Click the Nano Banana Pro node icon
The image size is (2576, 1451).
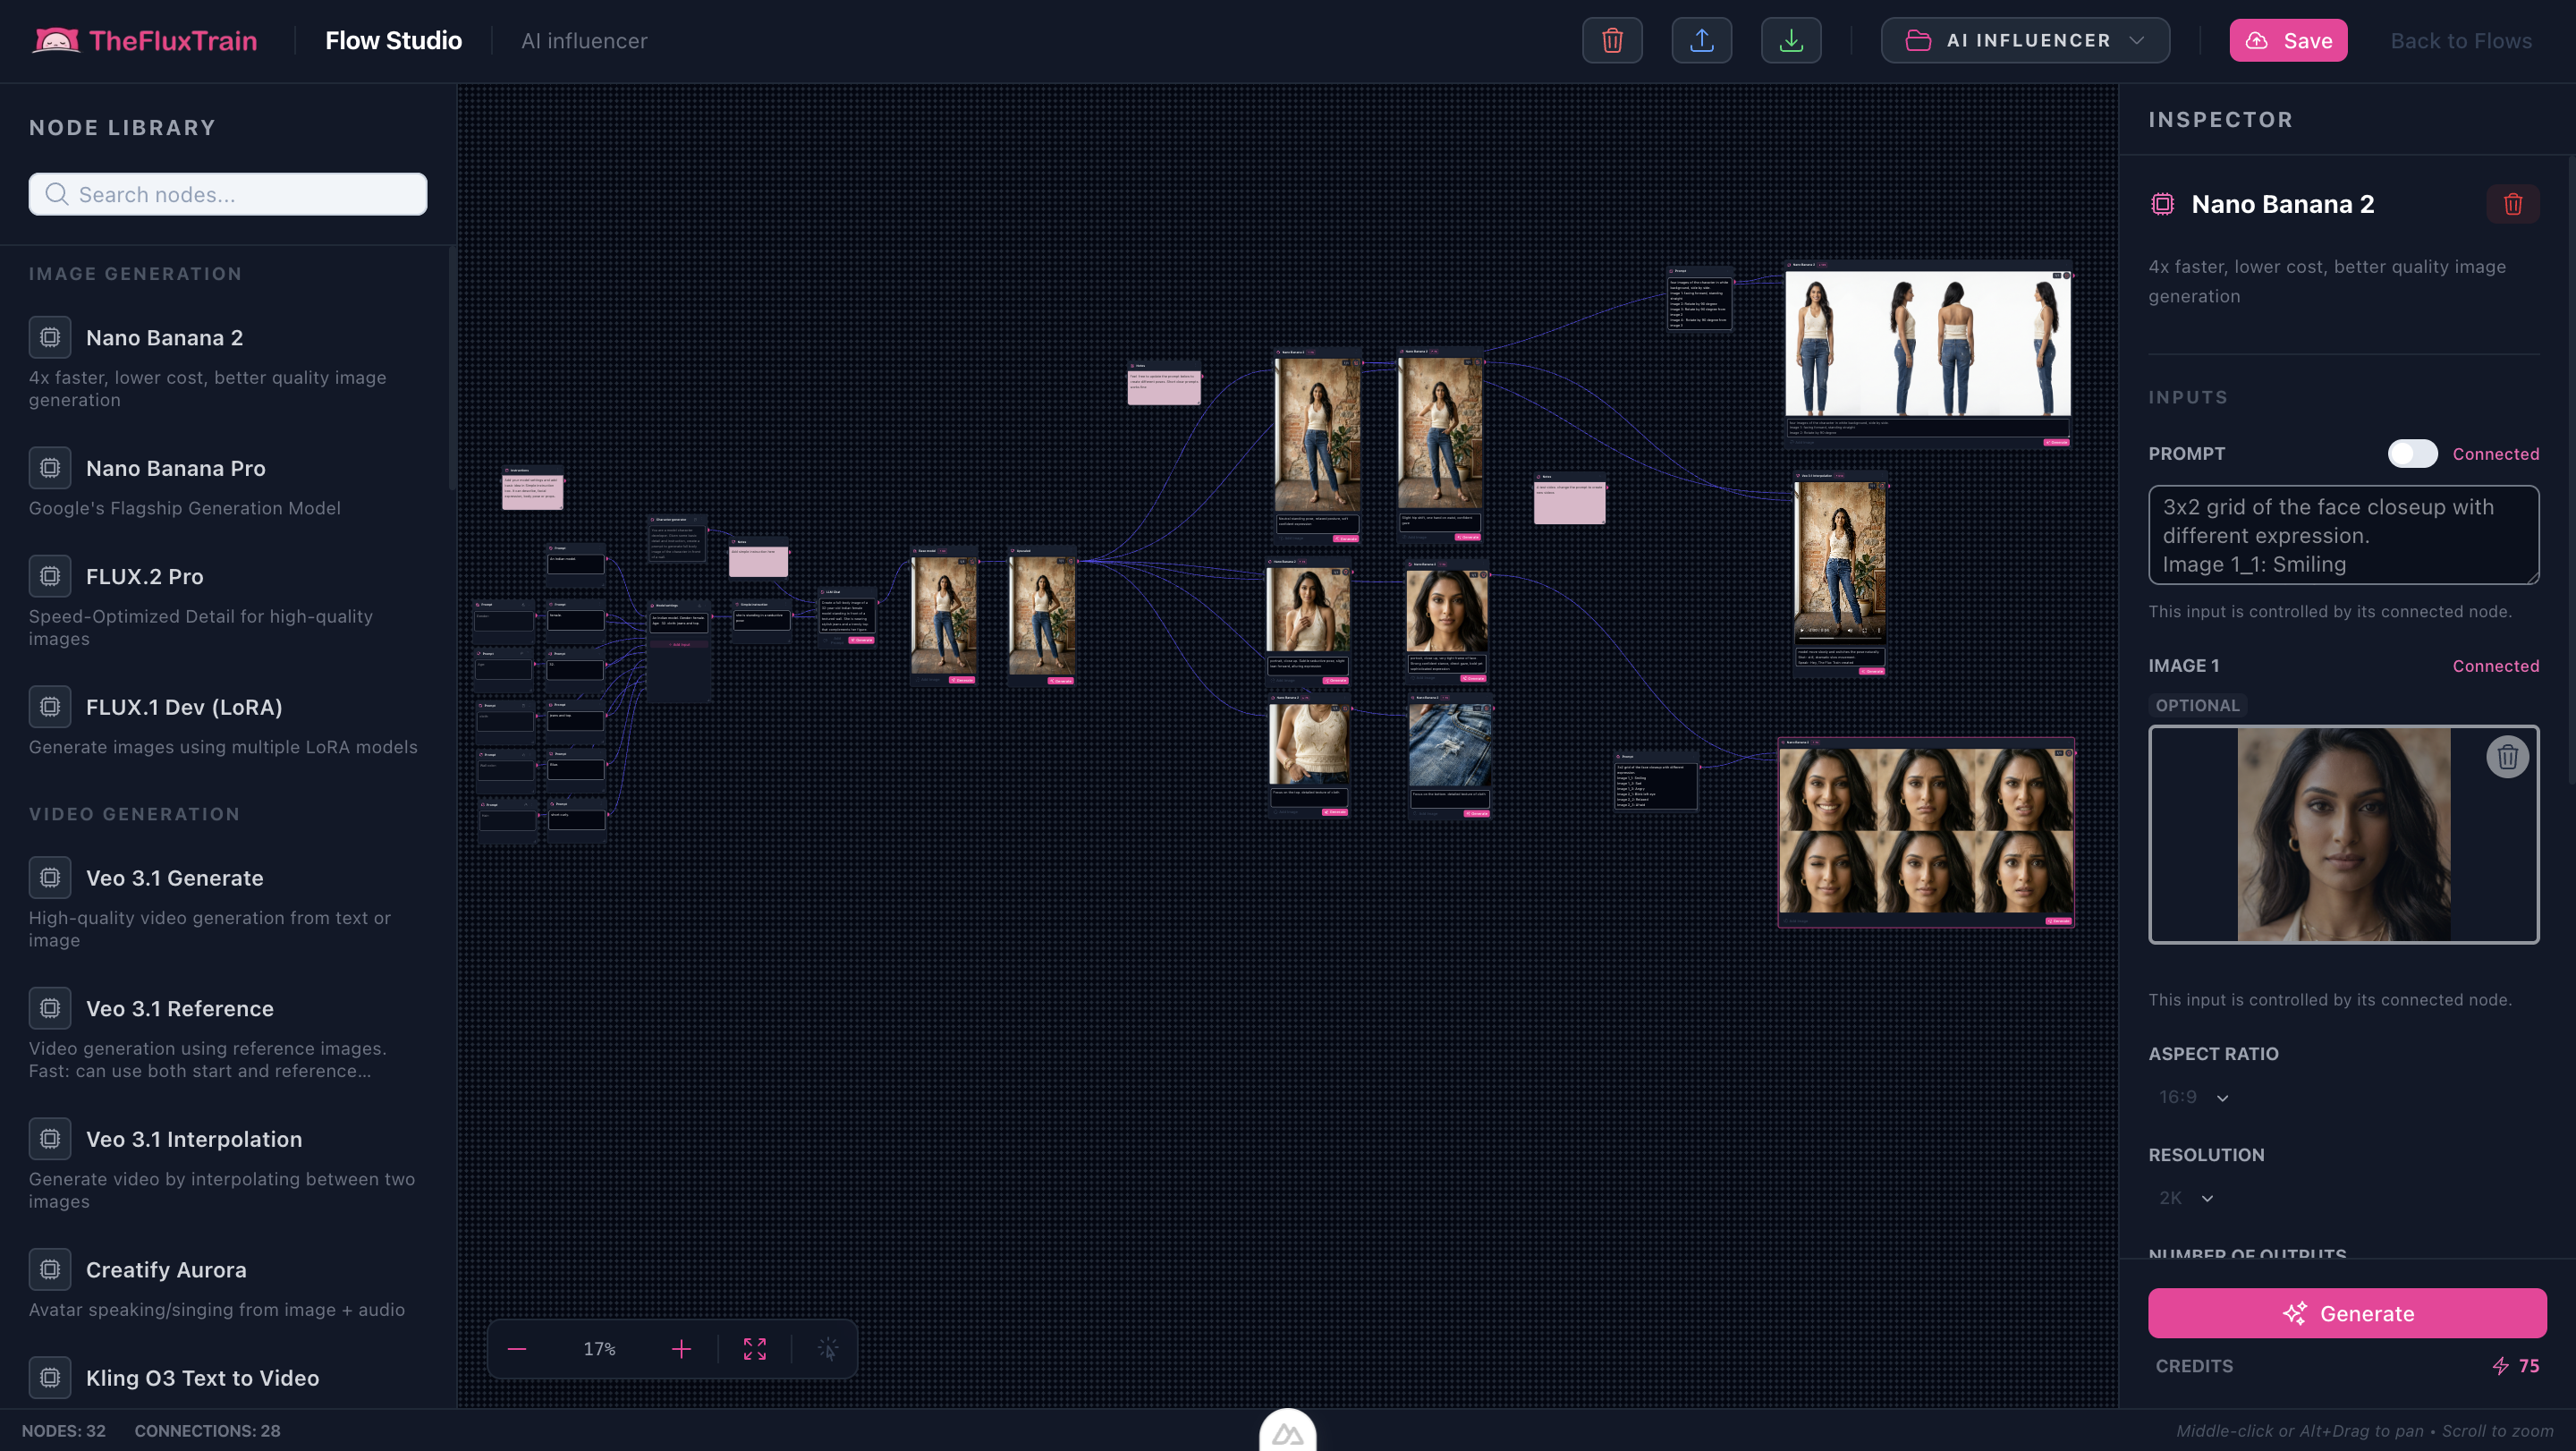50,468
